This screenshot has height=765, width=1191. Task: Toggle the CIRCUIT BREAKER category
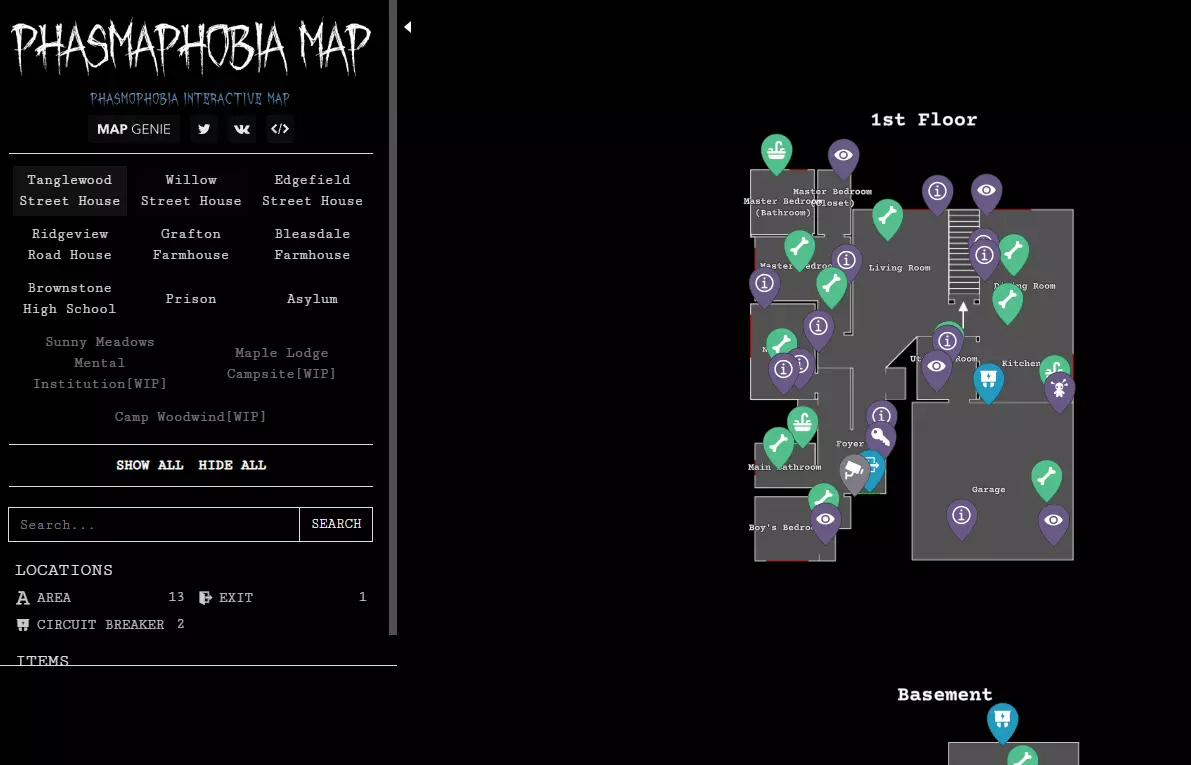[x=100, y=624]
